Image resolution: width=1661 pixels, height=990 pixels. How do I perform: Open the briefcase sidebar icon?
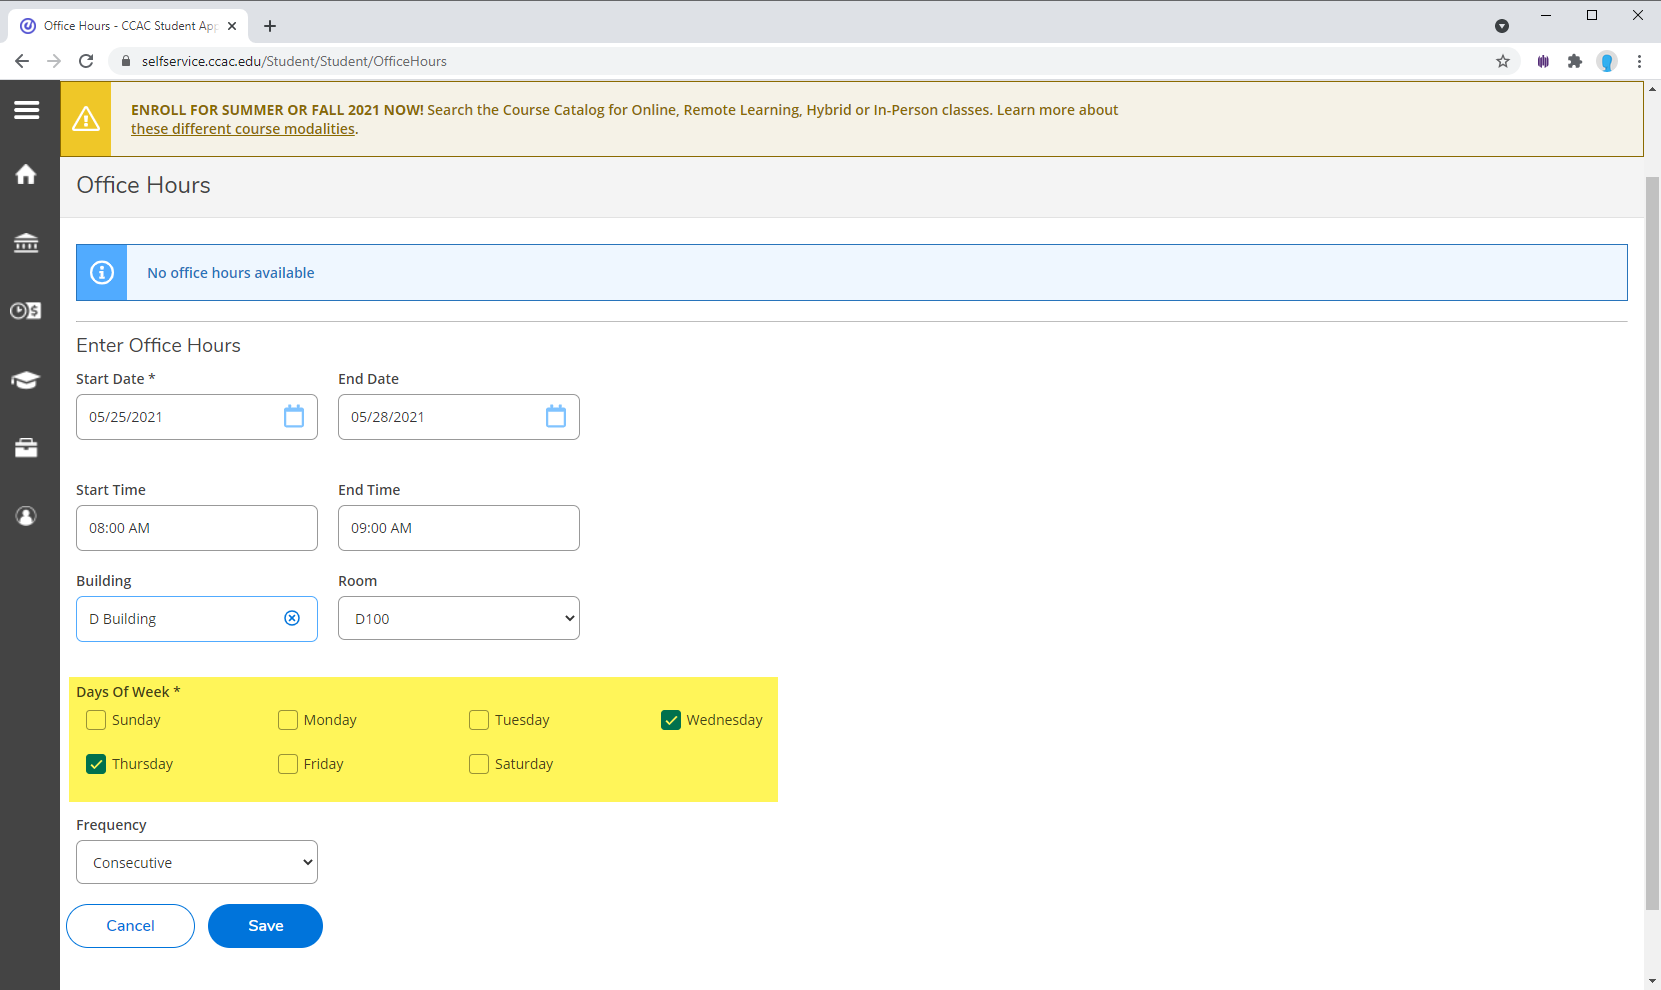coord(26,447)
